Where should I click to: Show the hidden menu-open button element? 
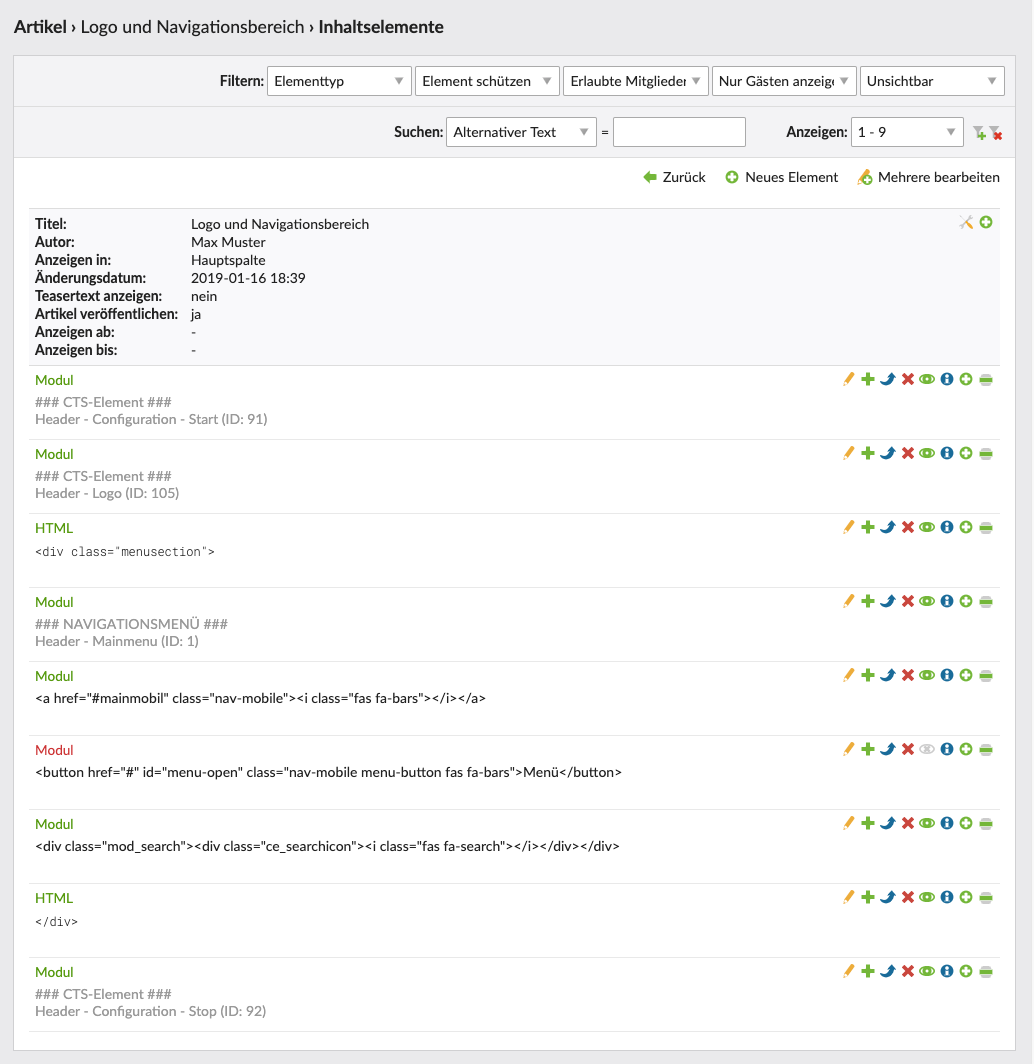click(927, 749)
